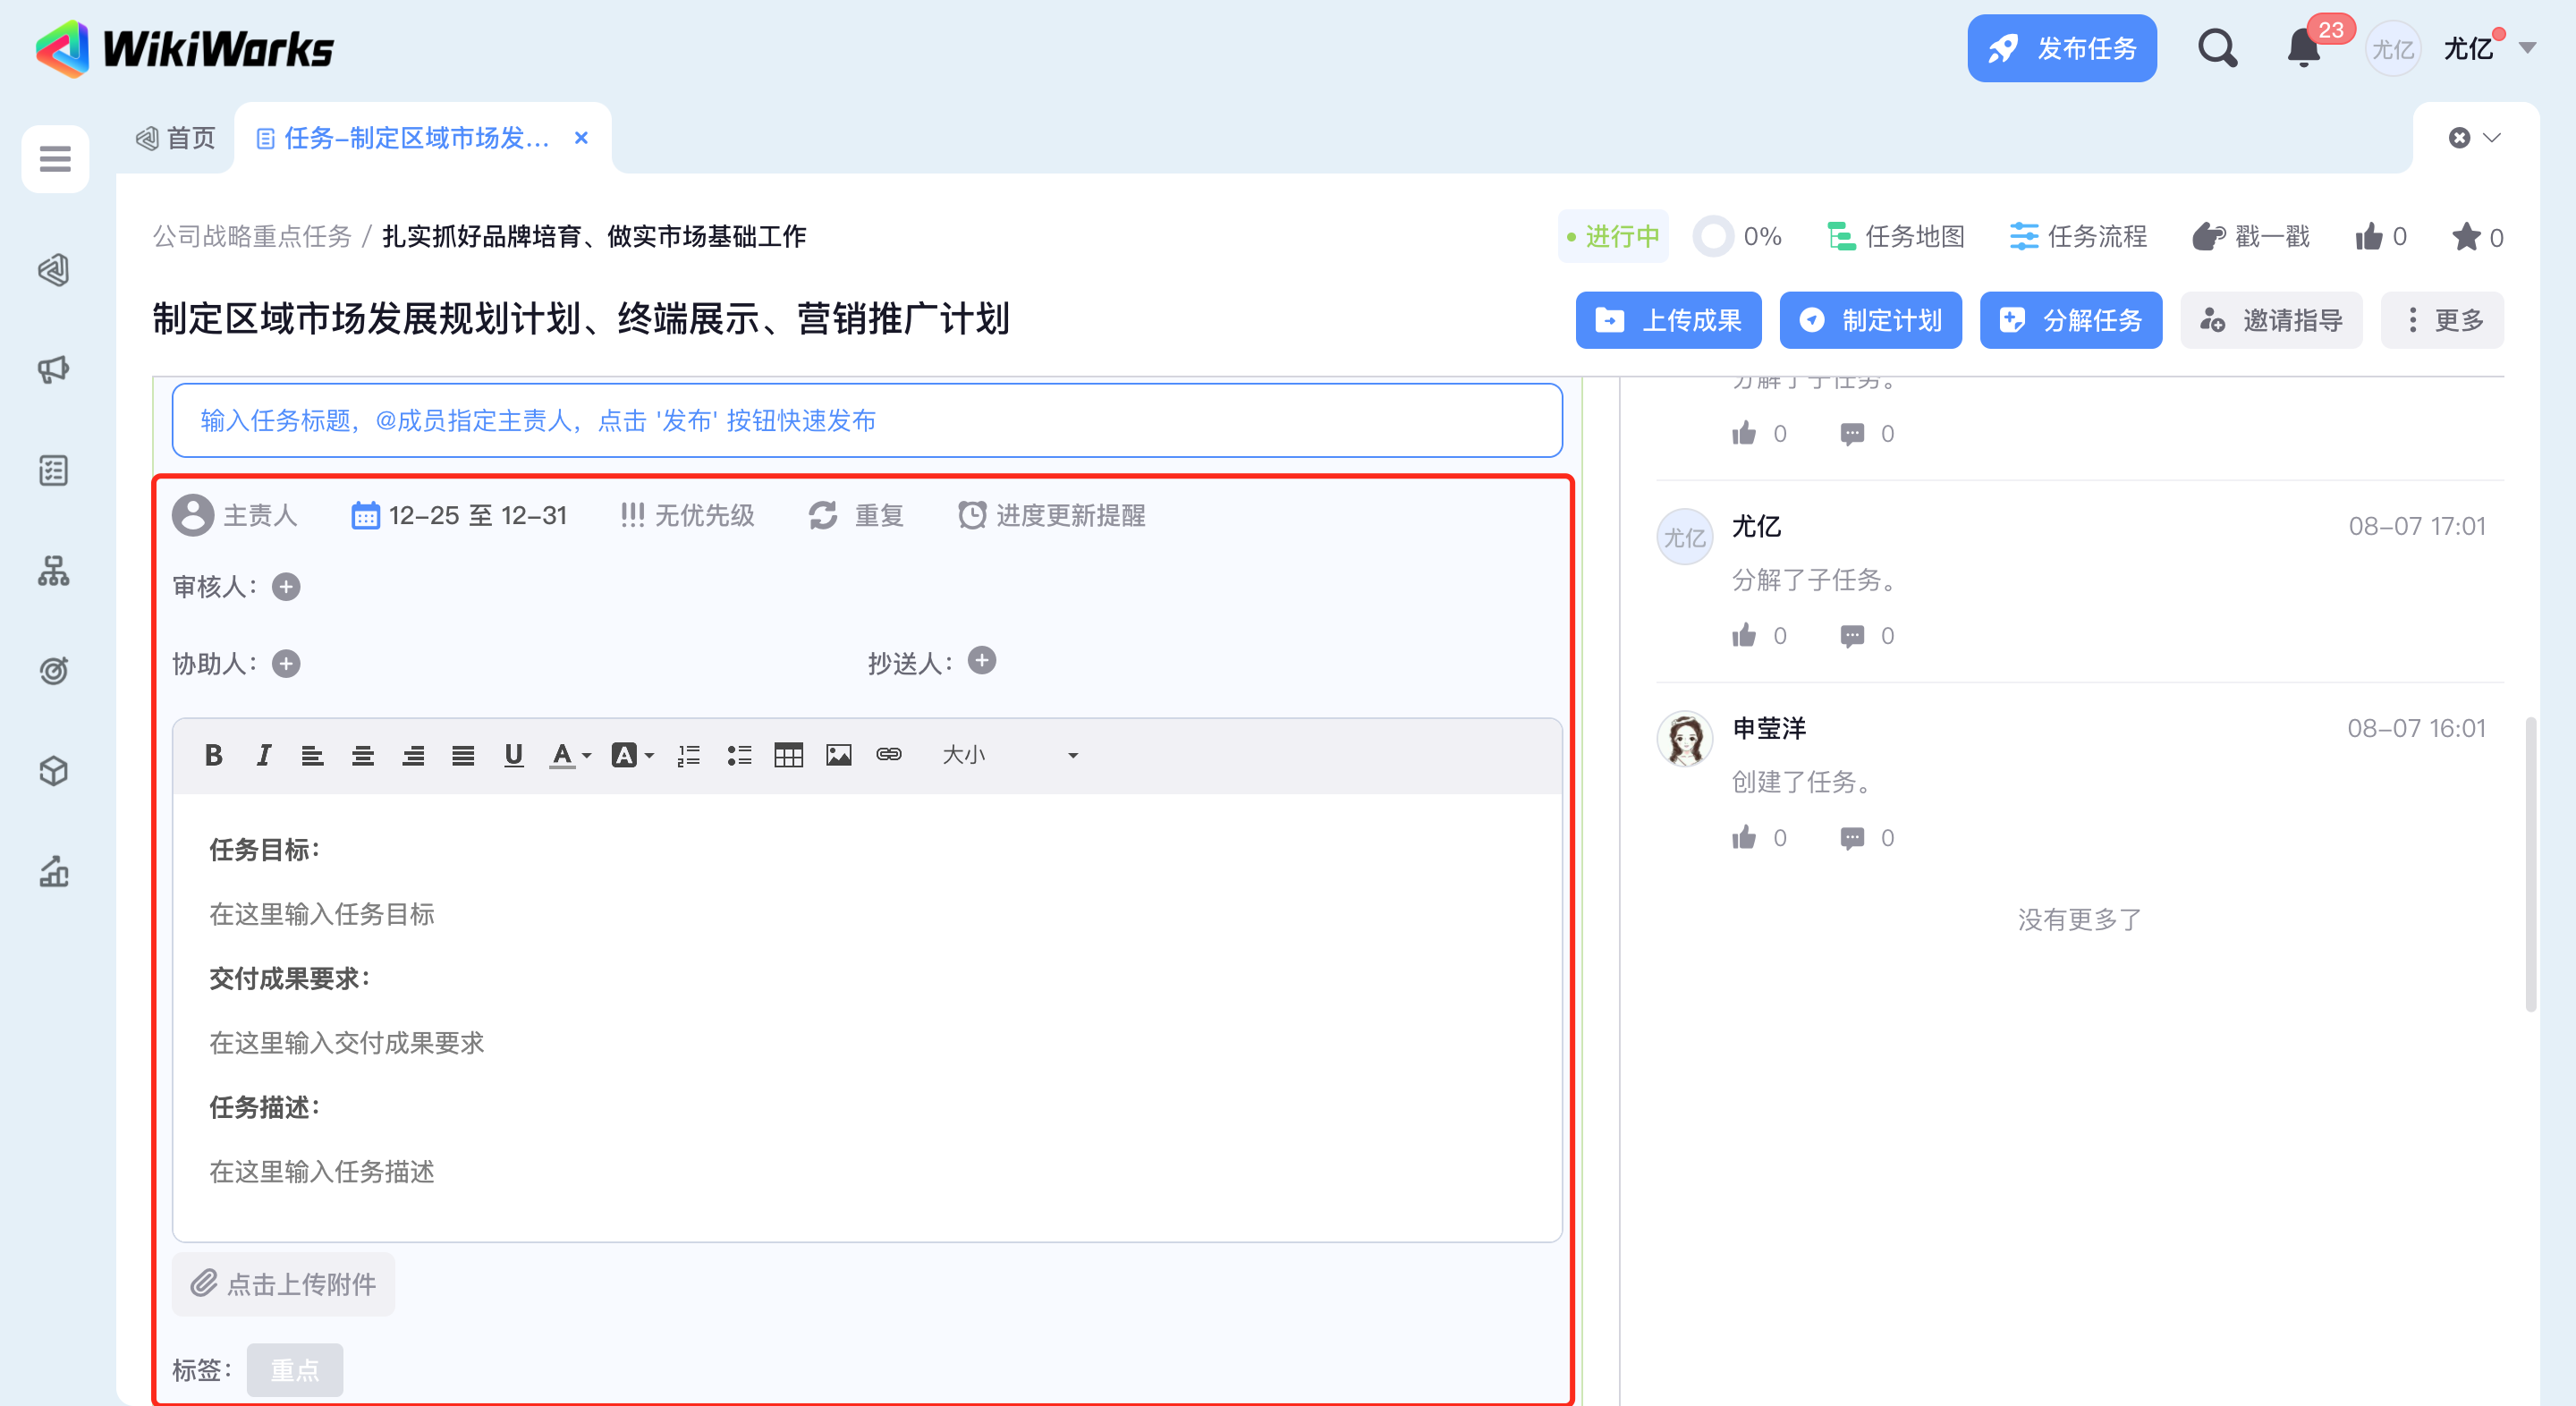Click the insert image icon
Image resolution: width=2576 pixels, height=1406 pixels.
pos(838,755)
